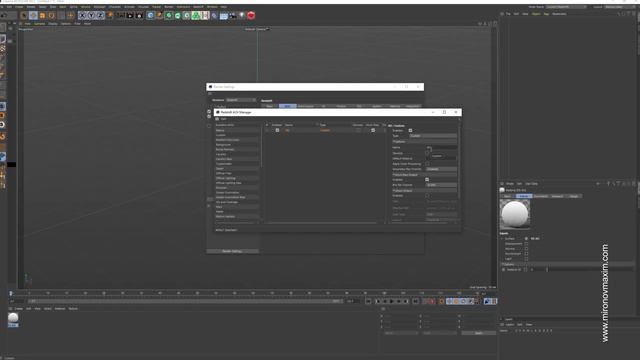Switch to Basic tab in Render Settings

pos(269,106)
